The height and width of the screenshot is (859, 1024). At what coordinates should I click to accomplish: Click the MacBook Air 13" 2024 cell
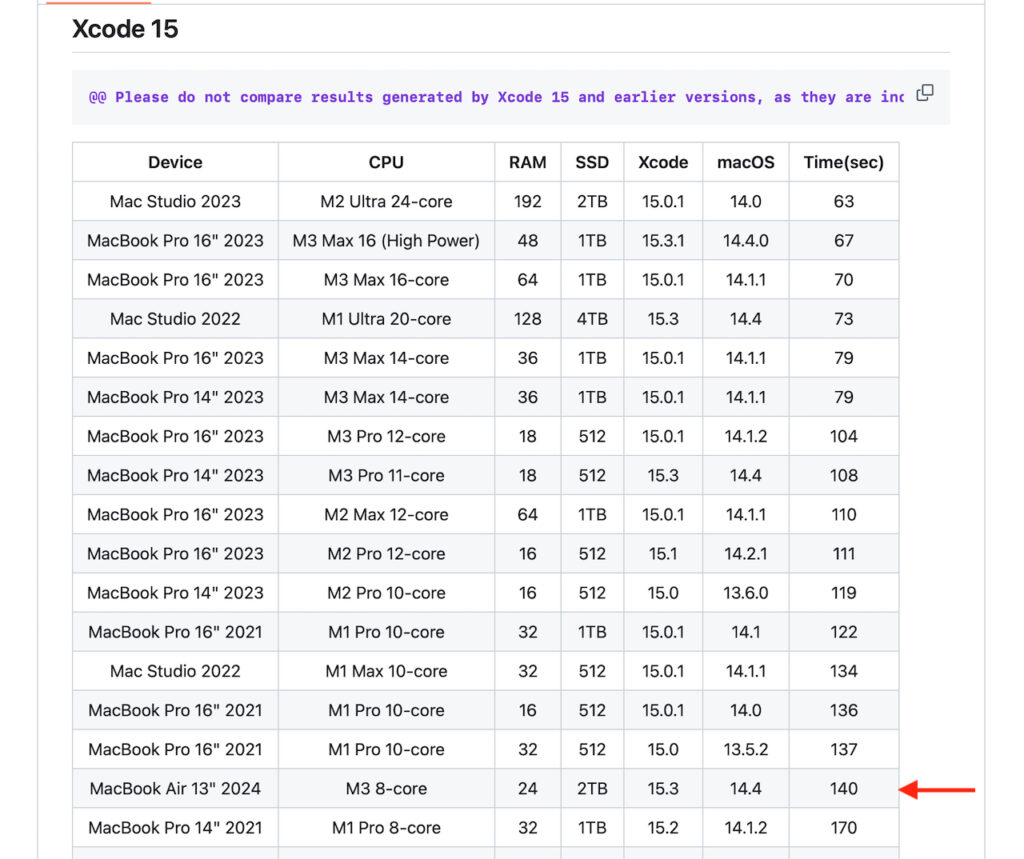click(174, 788)
